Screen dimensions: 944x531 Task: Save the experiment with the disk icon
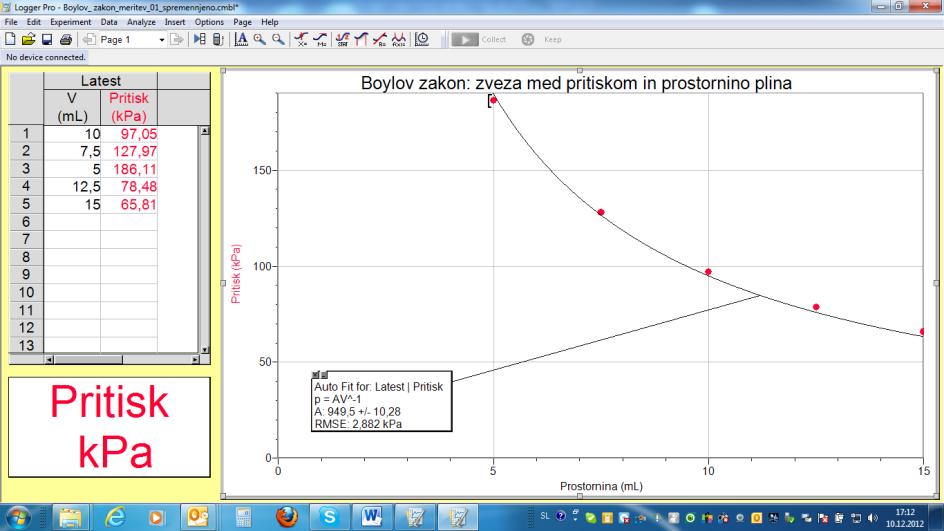pyautogui.click(x=46, y=39)
